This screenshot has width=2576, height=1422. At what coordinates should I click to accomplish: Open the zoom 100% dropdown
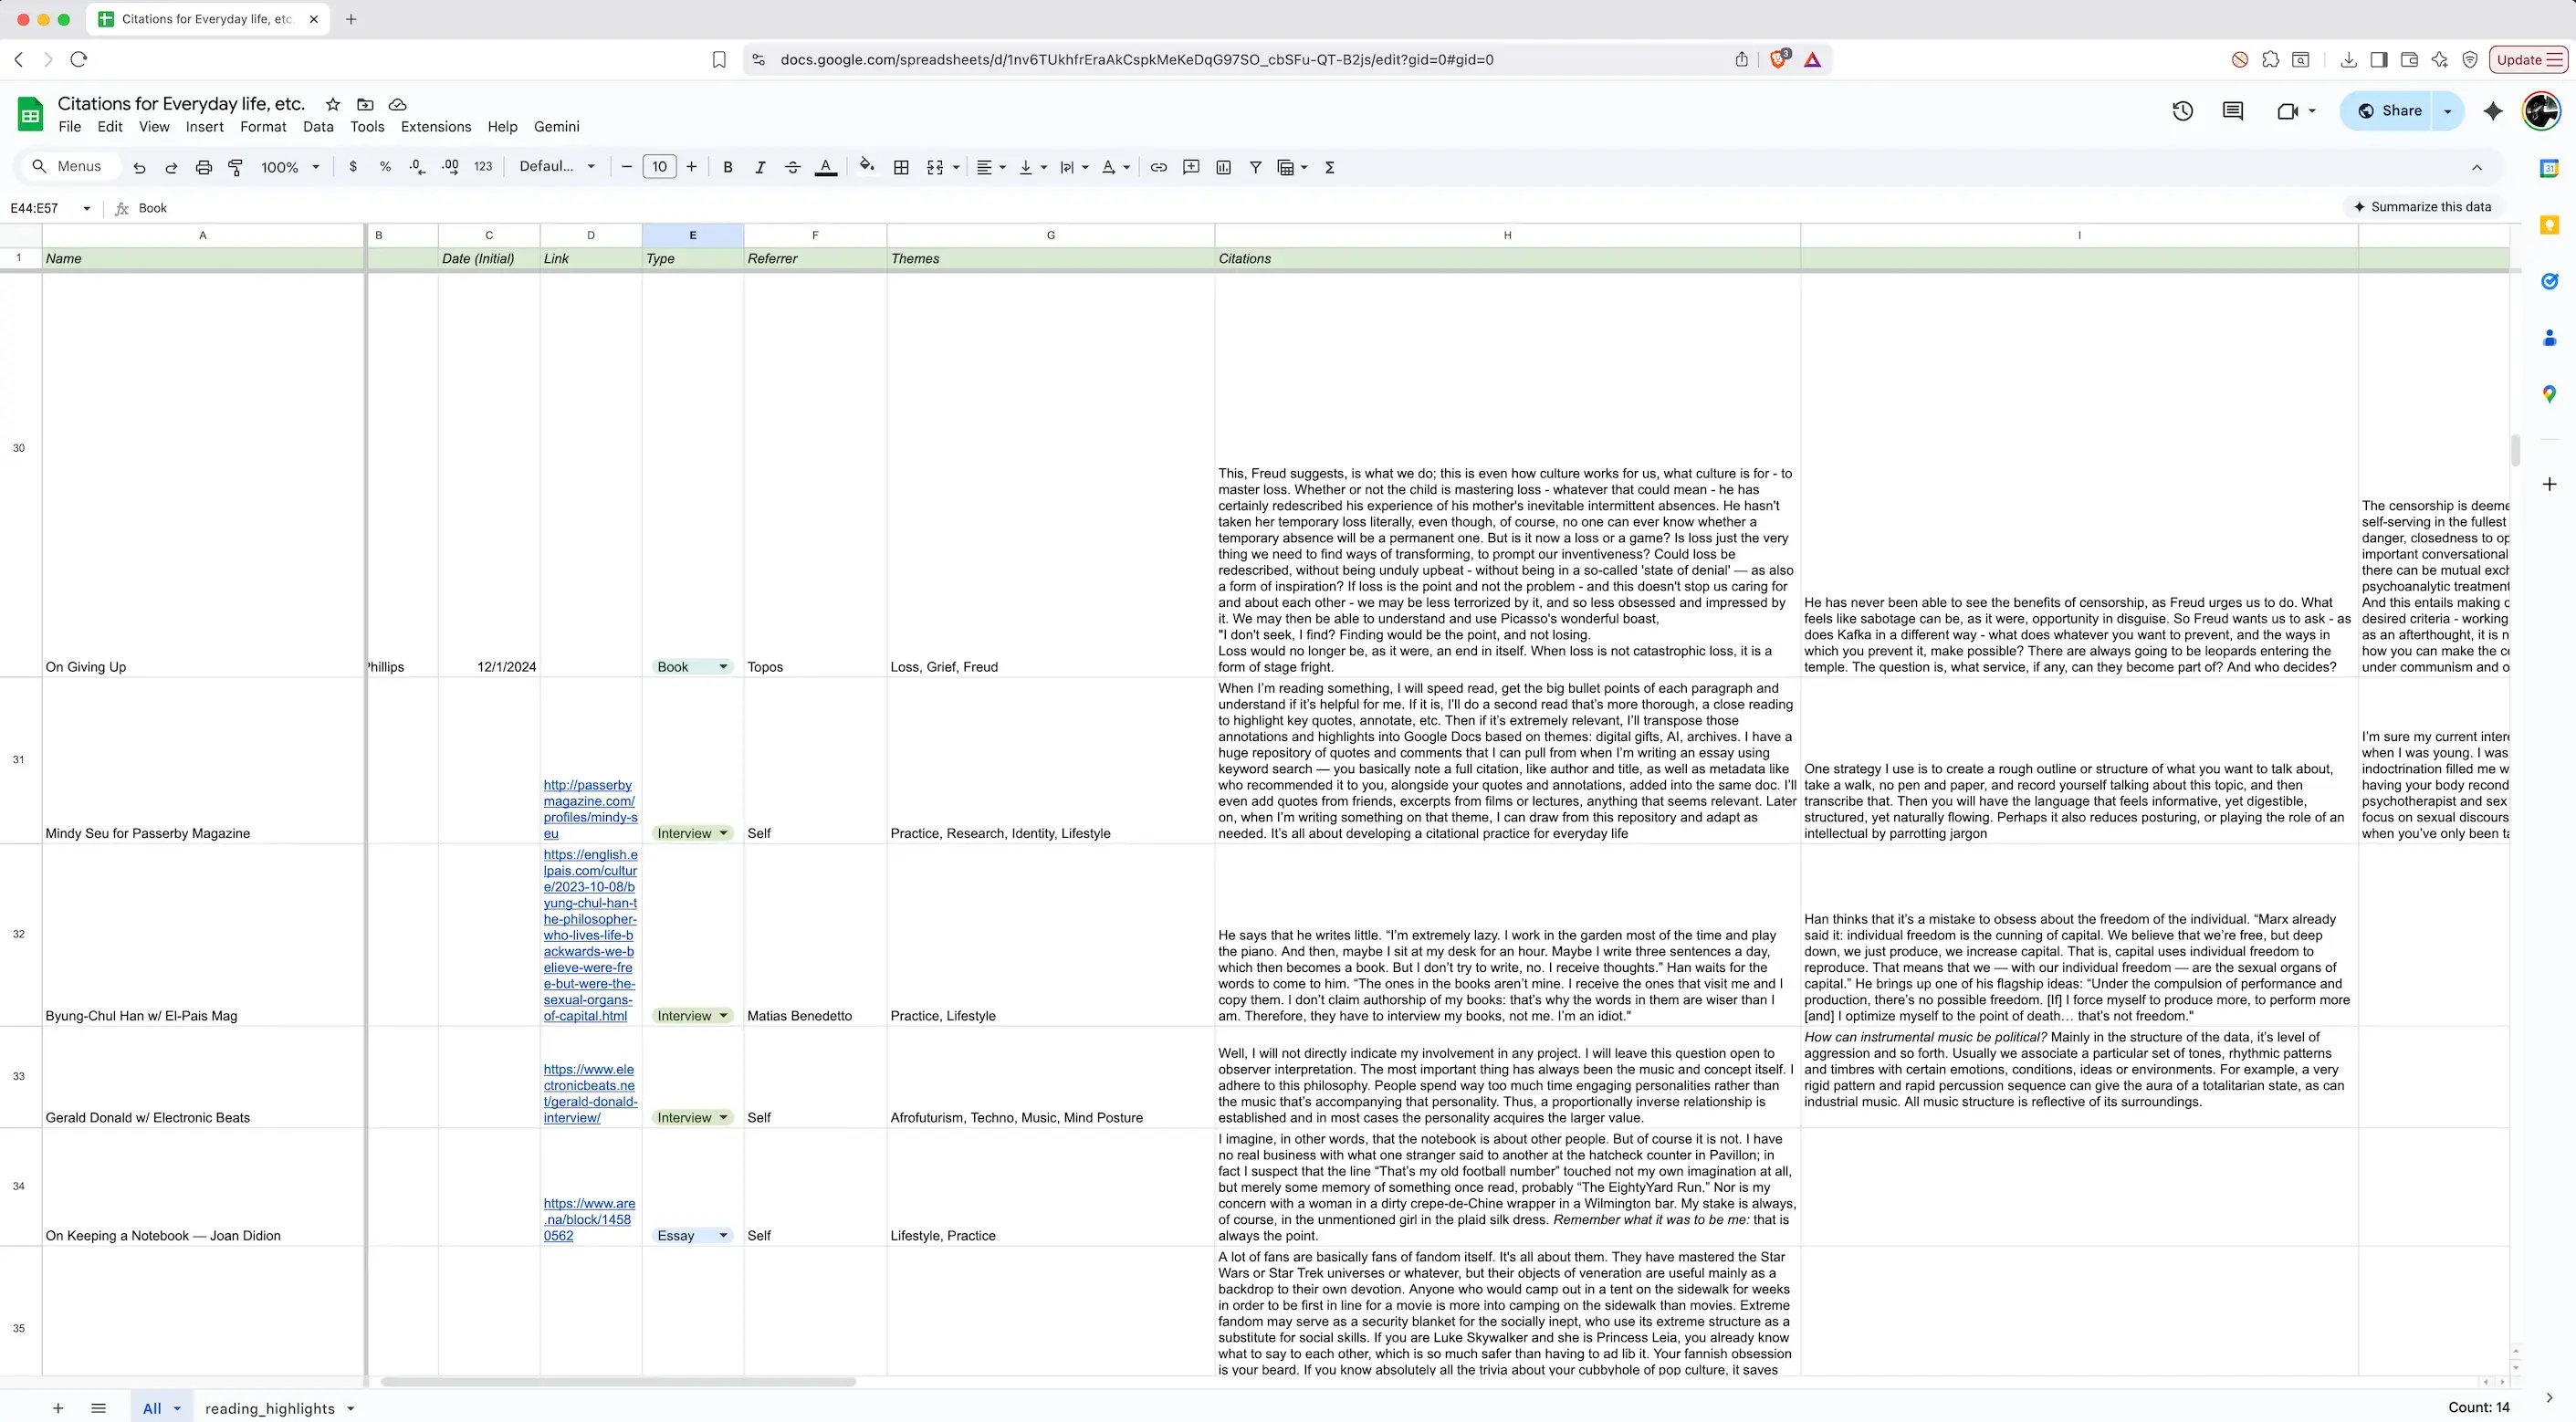[x=290, y=167]
